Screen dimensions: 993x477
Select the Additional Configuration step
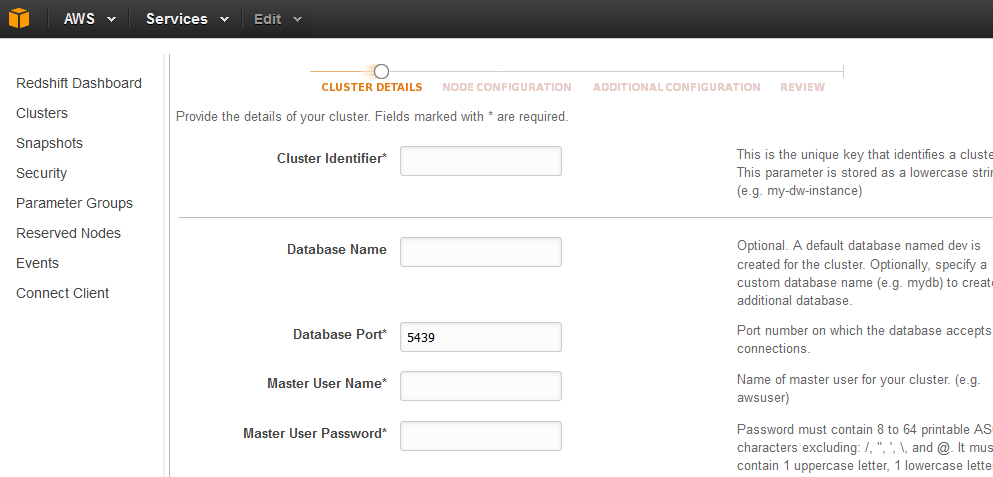676,87
